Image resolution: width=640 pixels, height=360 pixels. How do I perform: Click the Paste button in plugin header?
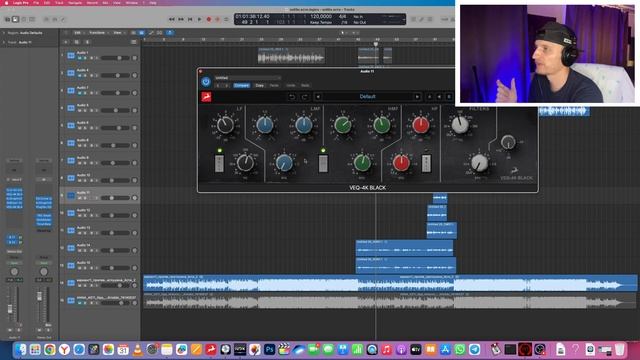coord(274,85)
